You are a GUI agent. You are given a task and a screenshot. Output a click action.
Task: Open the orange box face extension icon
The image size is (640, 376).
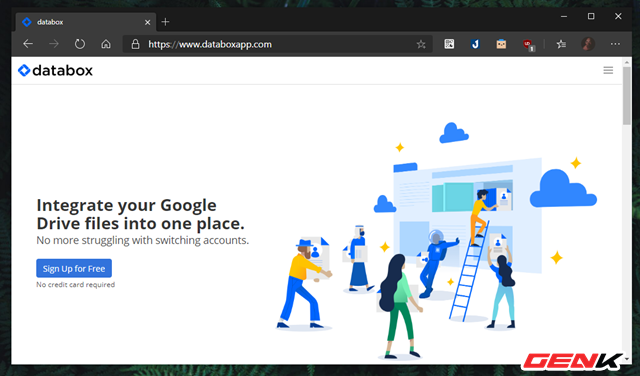(501, 44)
